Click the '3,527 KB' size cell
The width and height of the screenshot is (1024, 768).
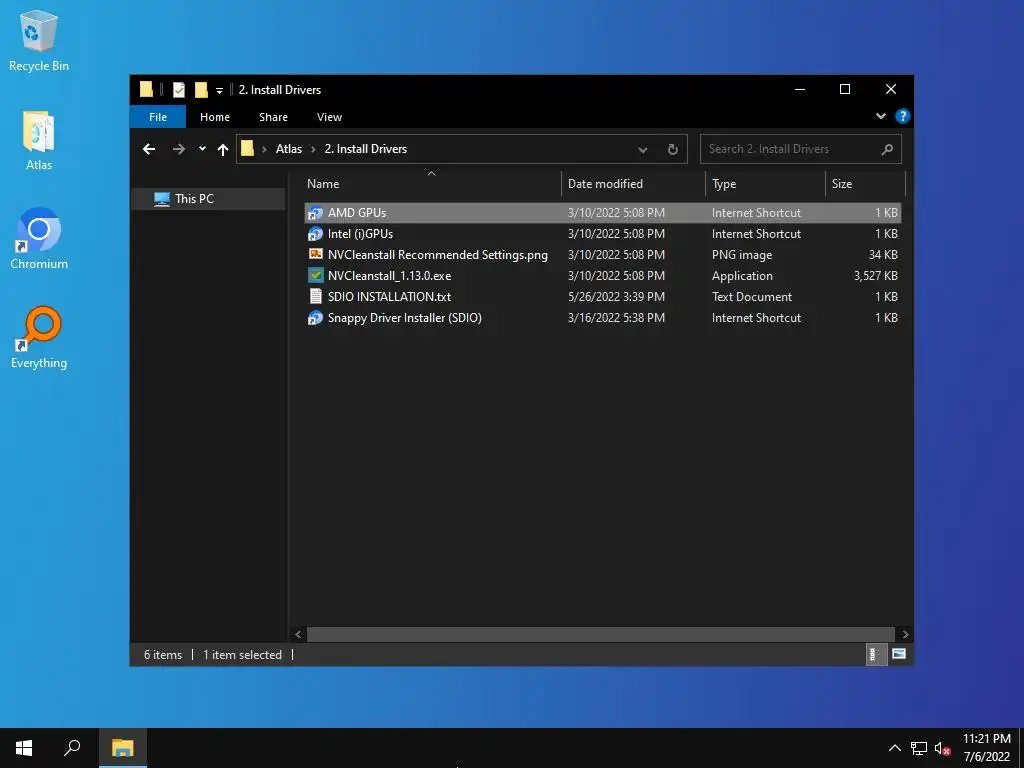[875, 276]
